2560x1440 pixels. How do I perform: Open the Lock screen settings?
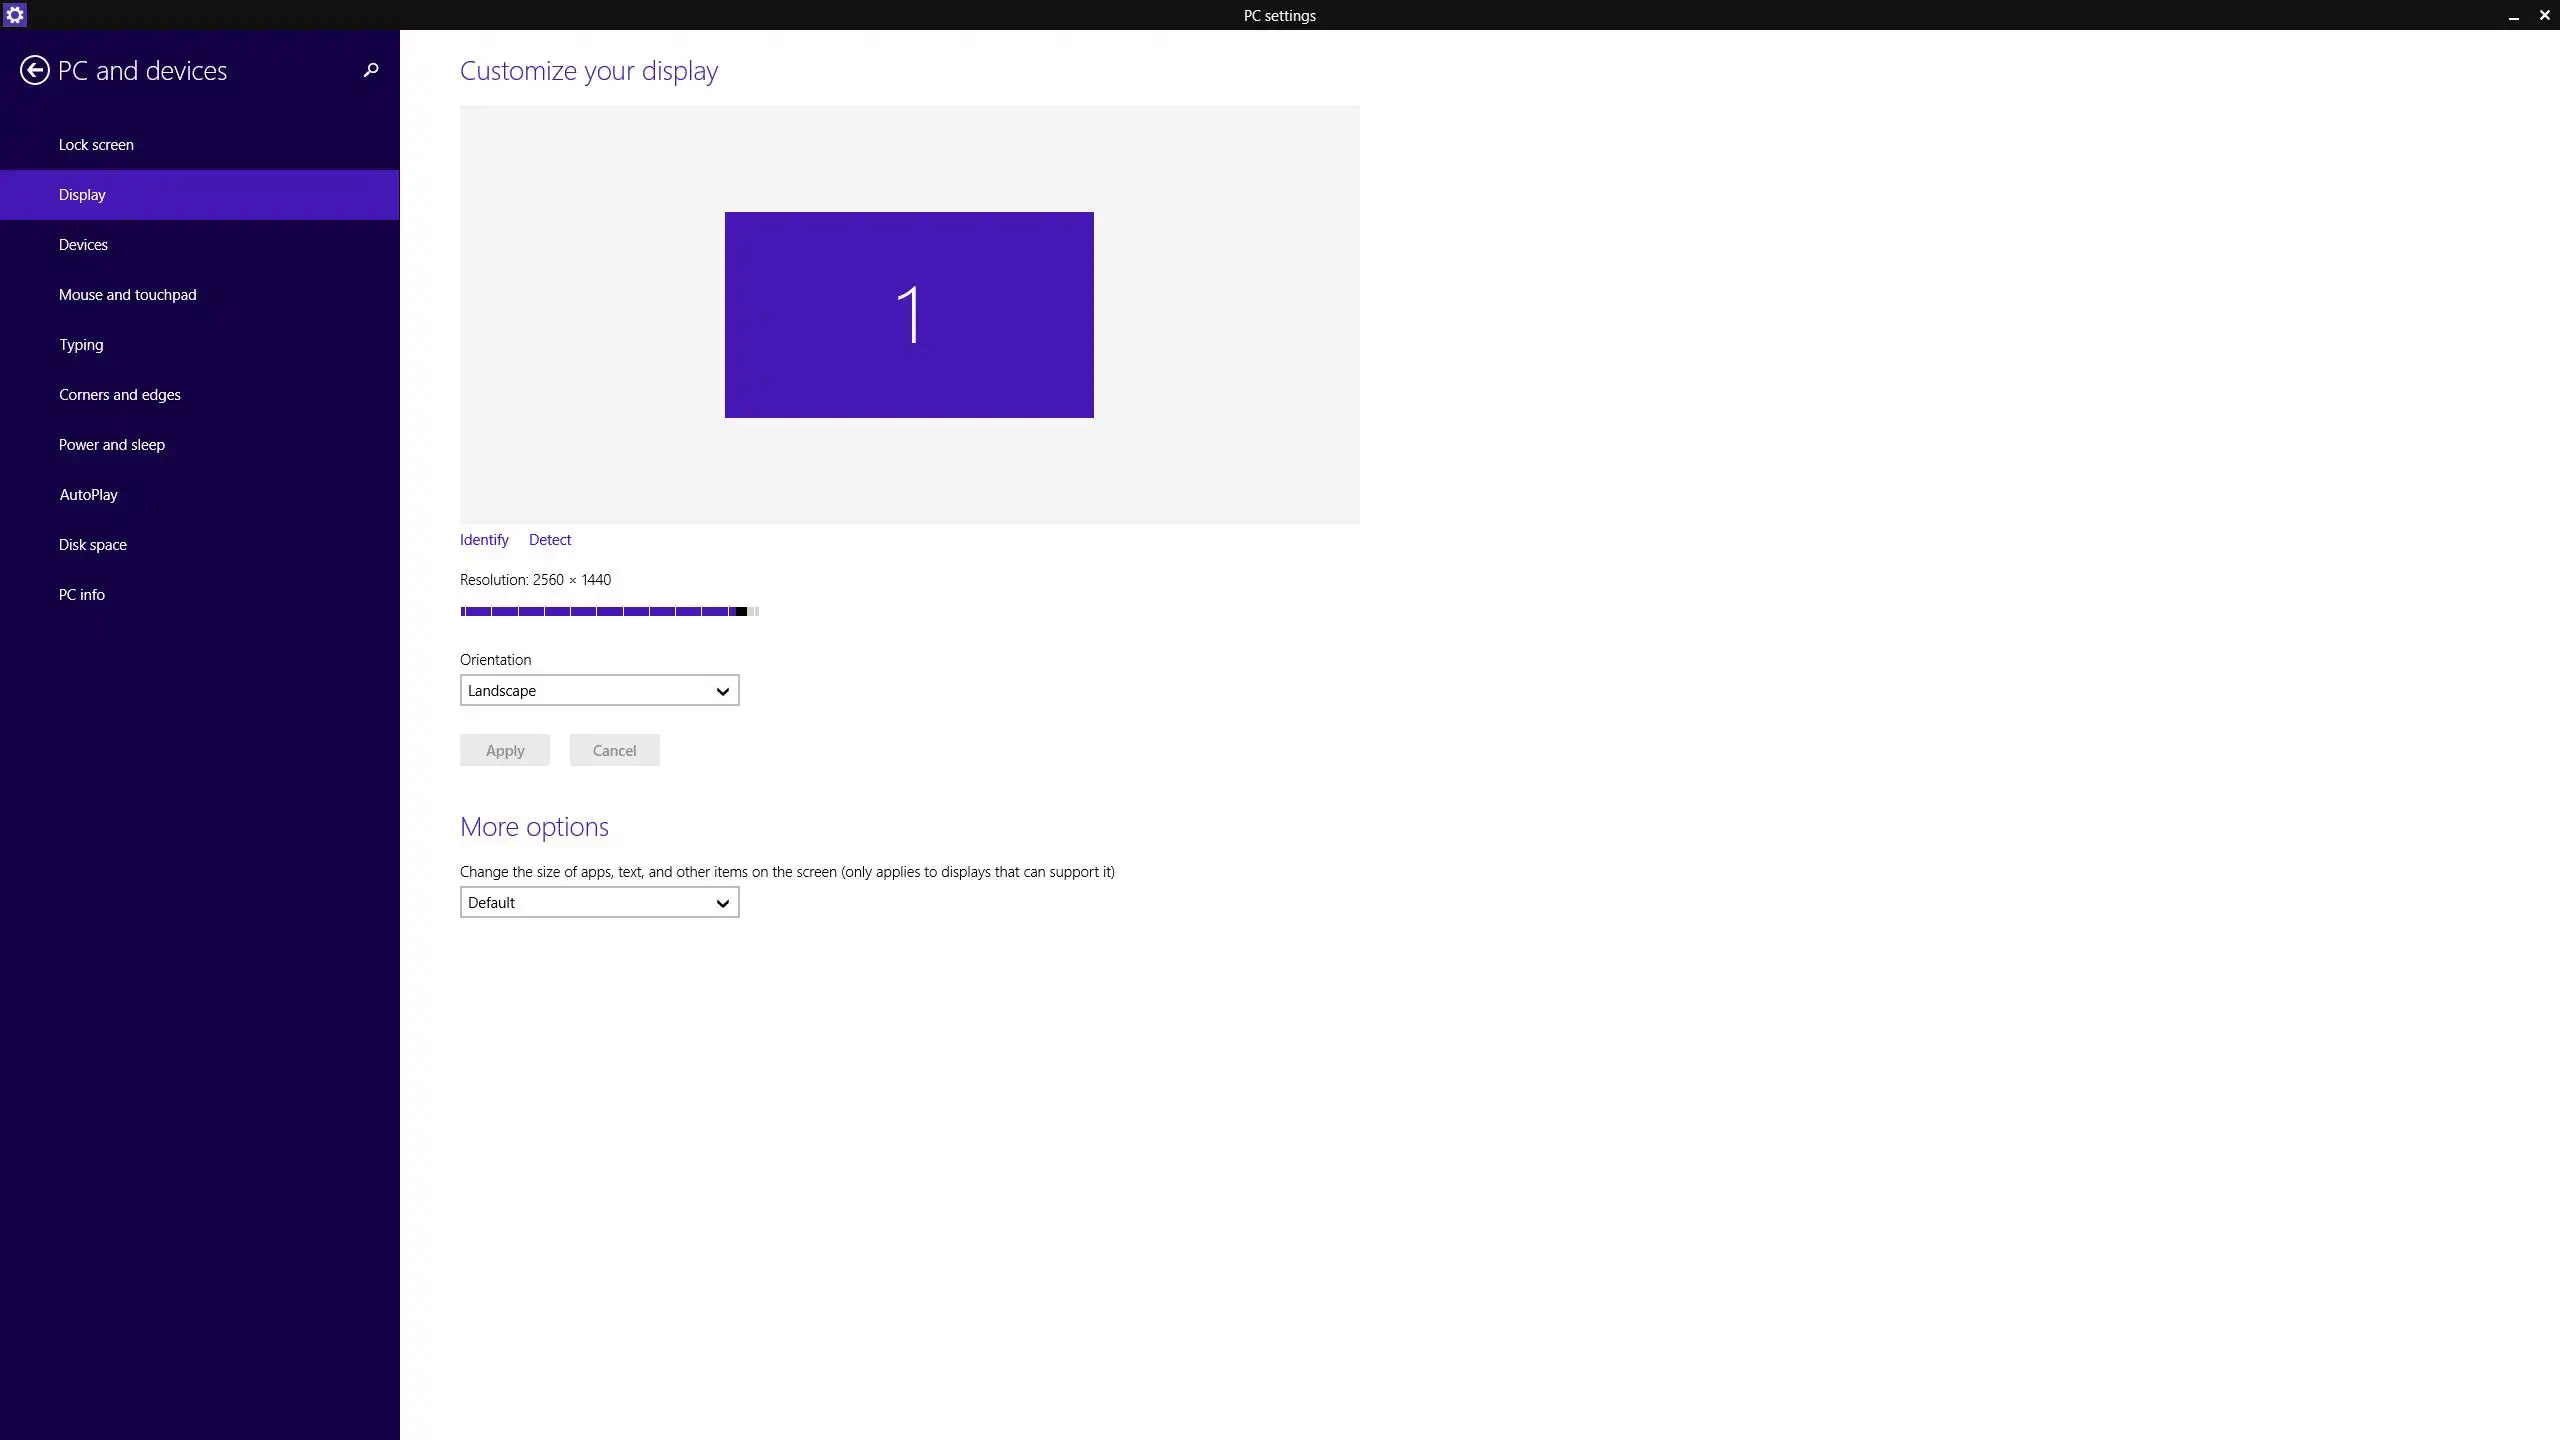coord(96,145)
